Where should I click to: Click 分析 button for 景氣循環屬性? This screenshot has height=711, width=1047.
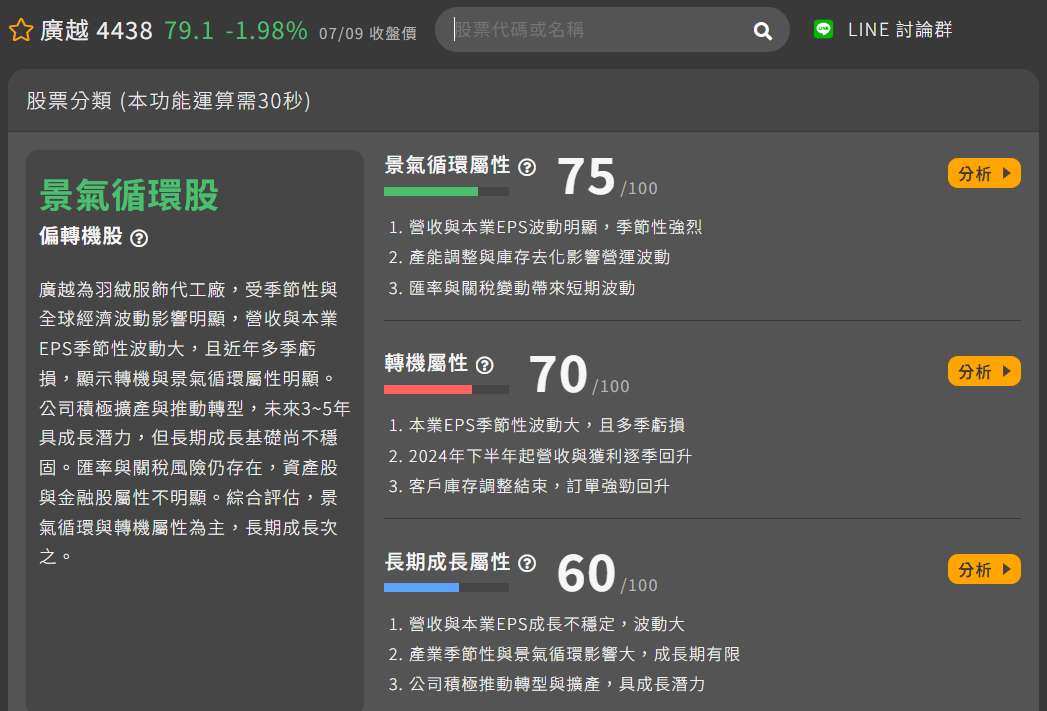984,174
